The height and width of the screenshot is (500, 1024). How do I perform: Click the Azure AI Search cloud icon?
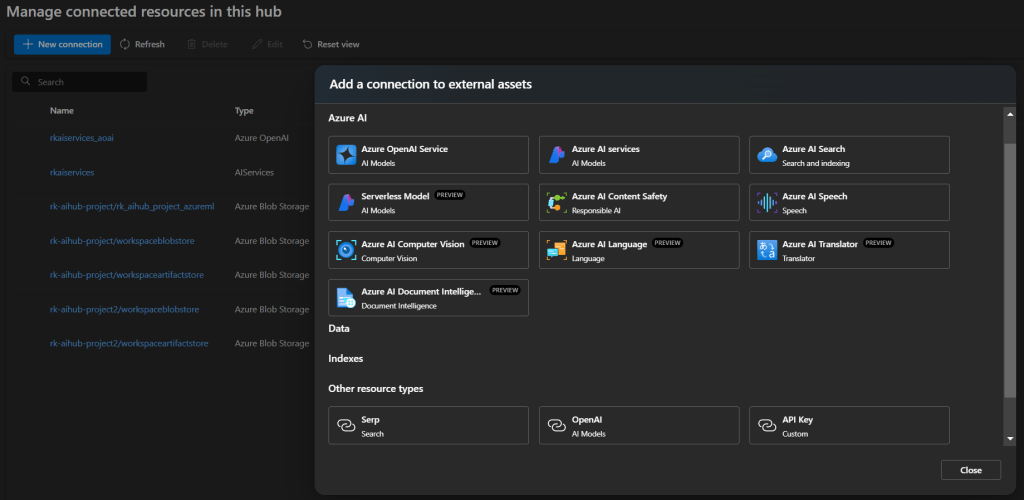click(x=767, y=155)
